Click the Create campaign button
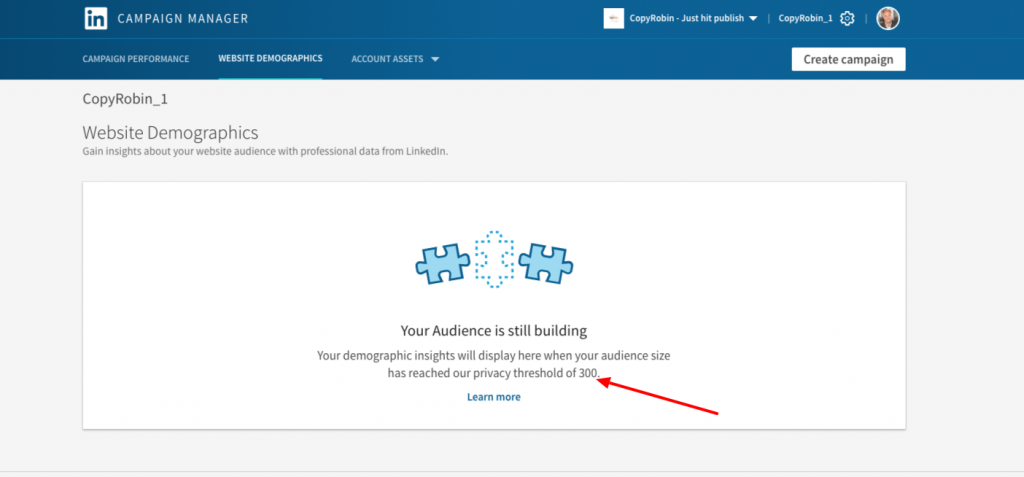The image size is (1024, 477). pyautogui.click(x=848, y=59)
